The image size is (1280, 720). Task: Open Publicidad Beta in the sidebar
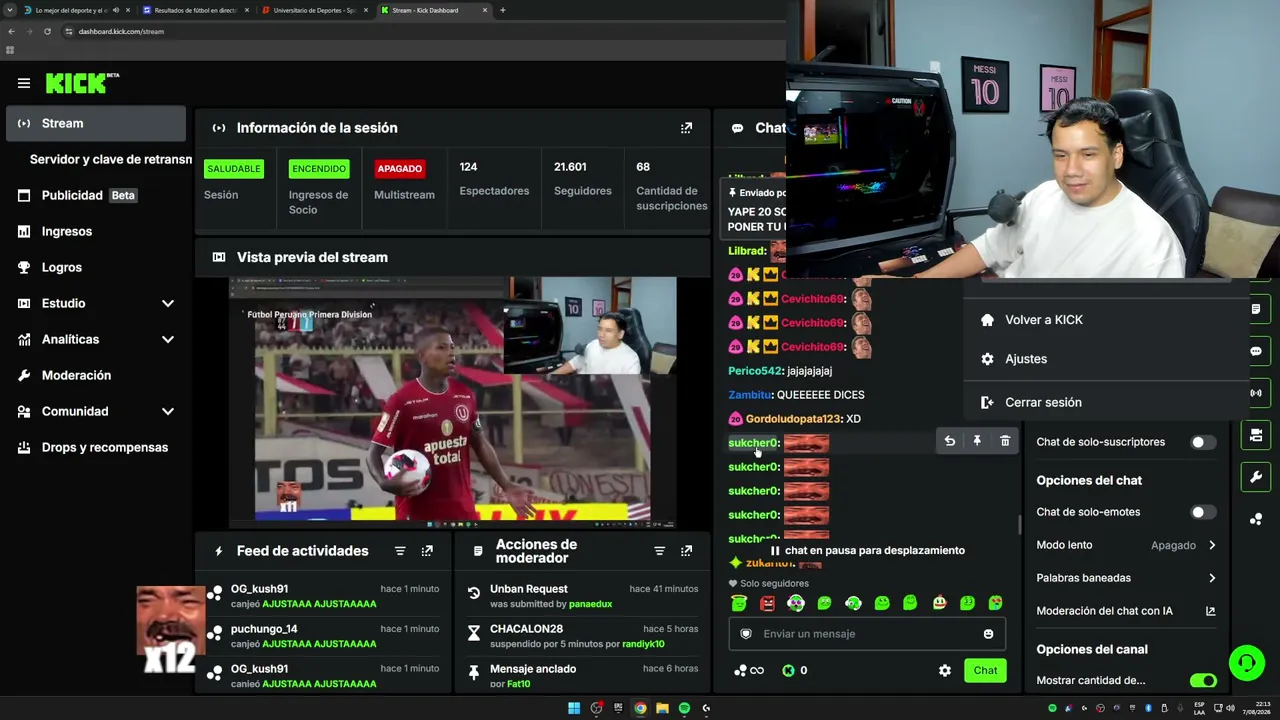[x=96, y=195]
